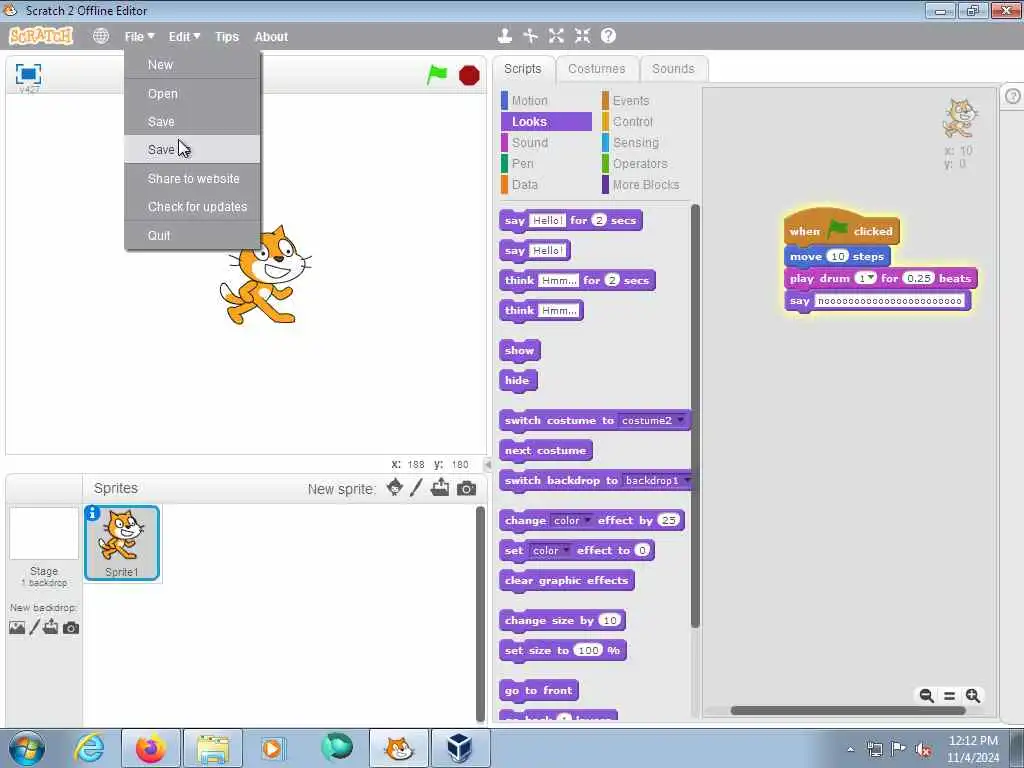Select the Delete scissors tool
The width and height of the screenshot is (1024, 768).
530,36
